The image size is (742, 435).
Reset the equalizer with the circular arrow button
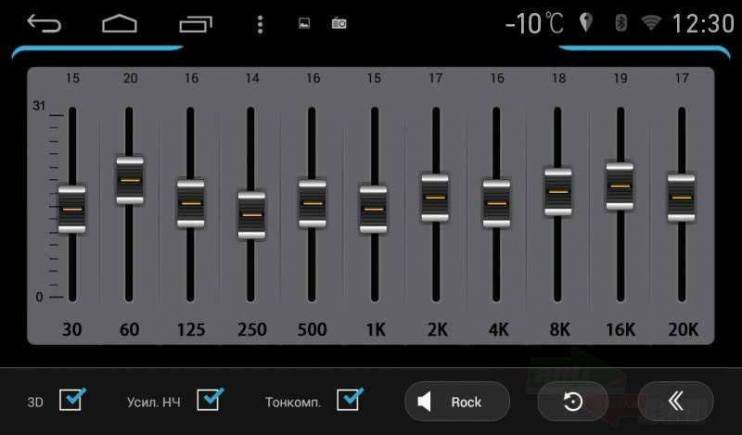tap(573, 401)
